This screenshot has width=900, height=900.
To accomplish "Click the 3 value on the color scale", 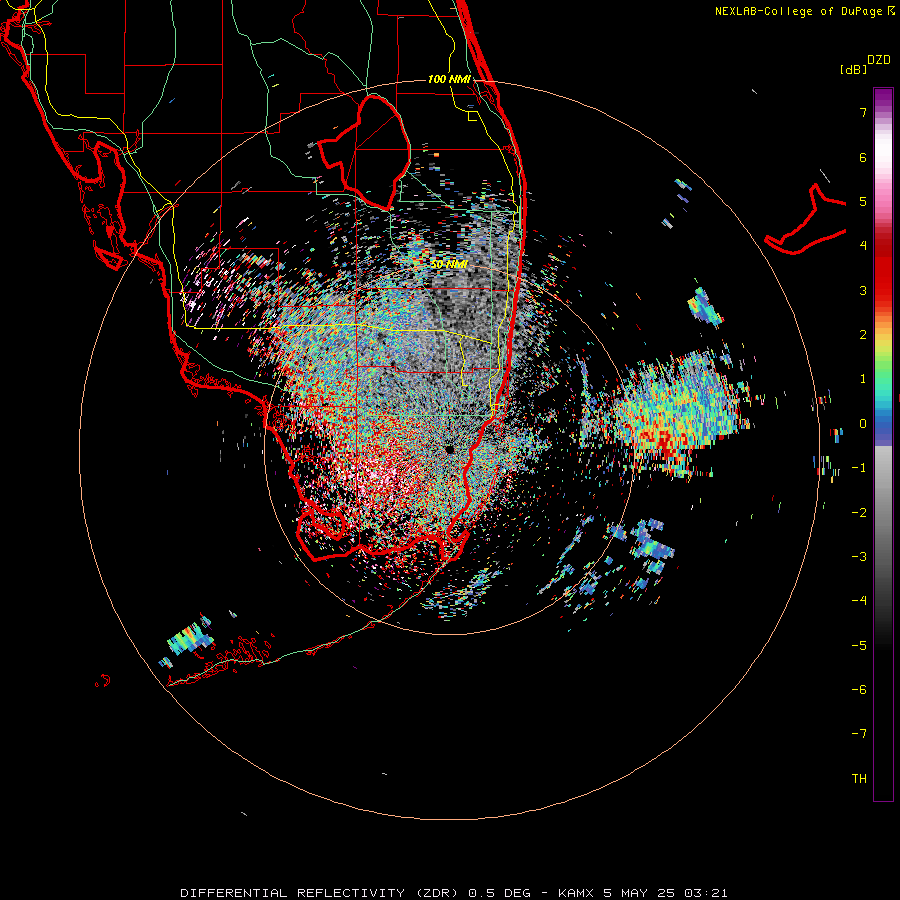I will click(x=863, y=290).
